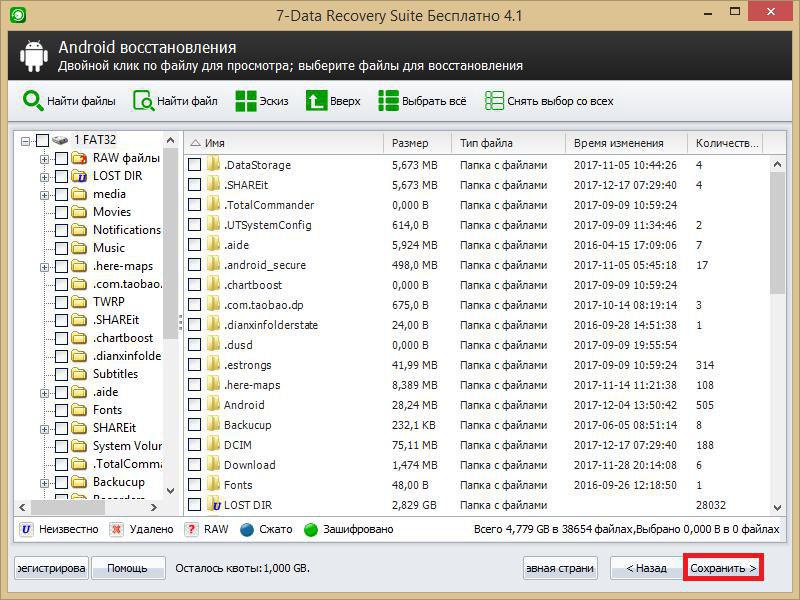Screen dimensions: 800x600
Task: Click the LOST DIR unknown folder icon in list
Action: click(214, 505)
